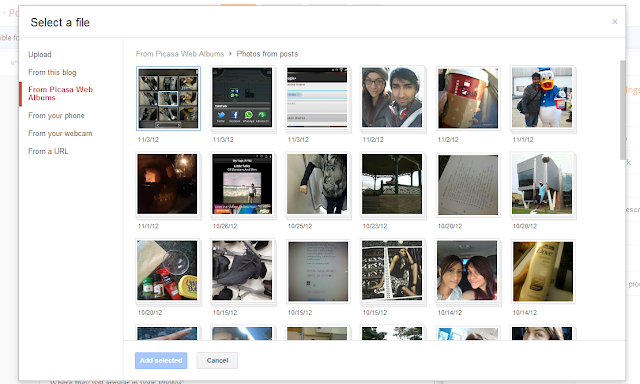Select the cooking ingredients photo
640x384 pixels.
[167, 271]
